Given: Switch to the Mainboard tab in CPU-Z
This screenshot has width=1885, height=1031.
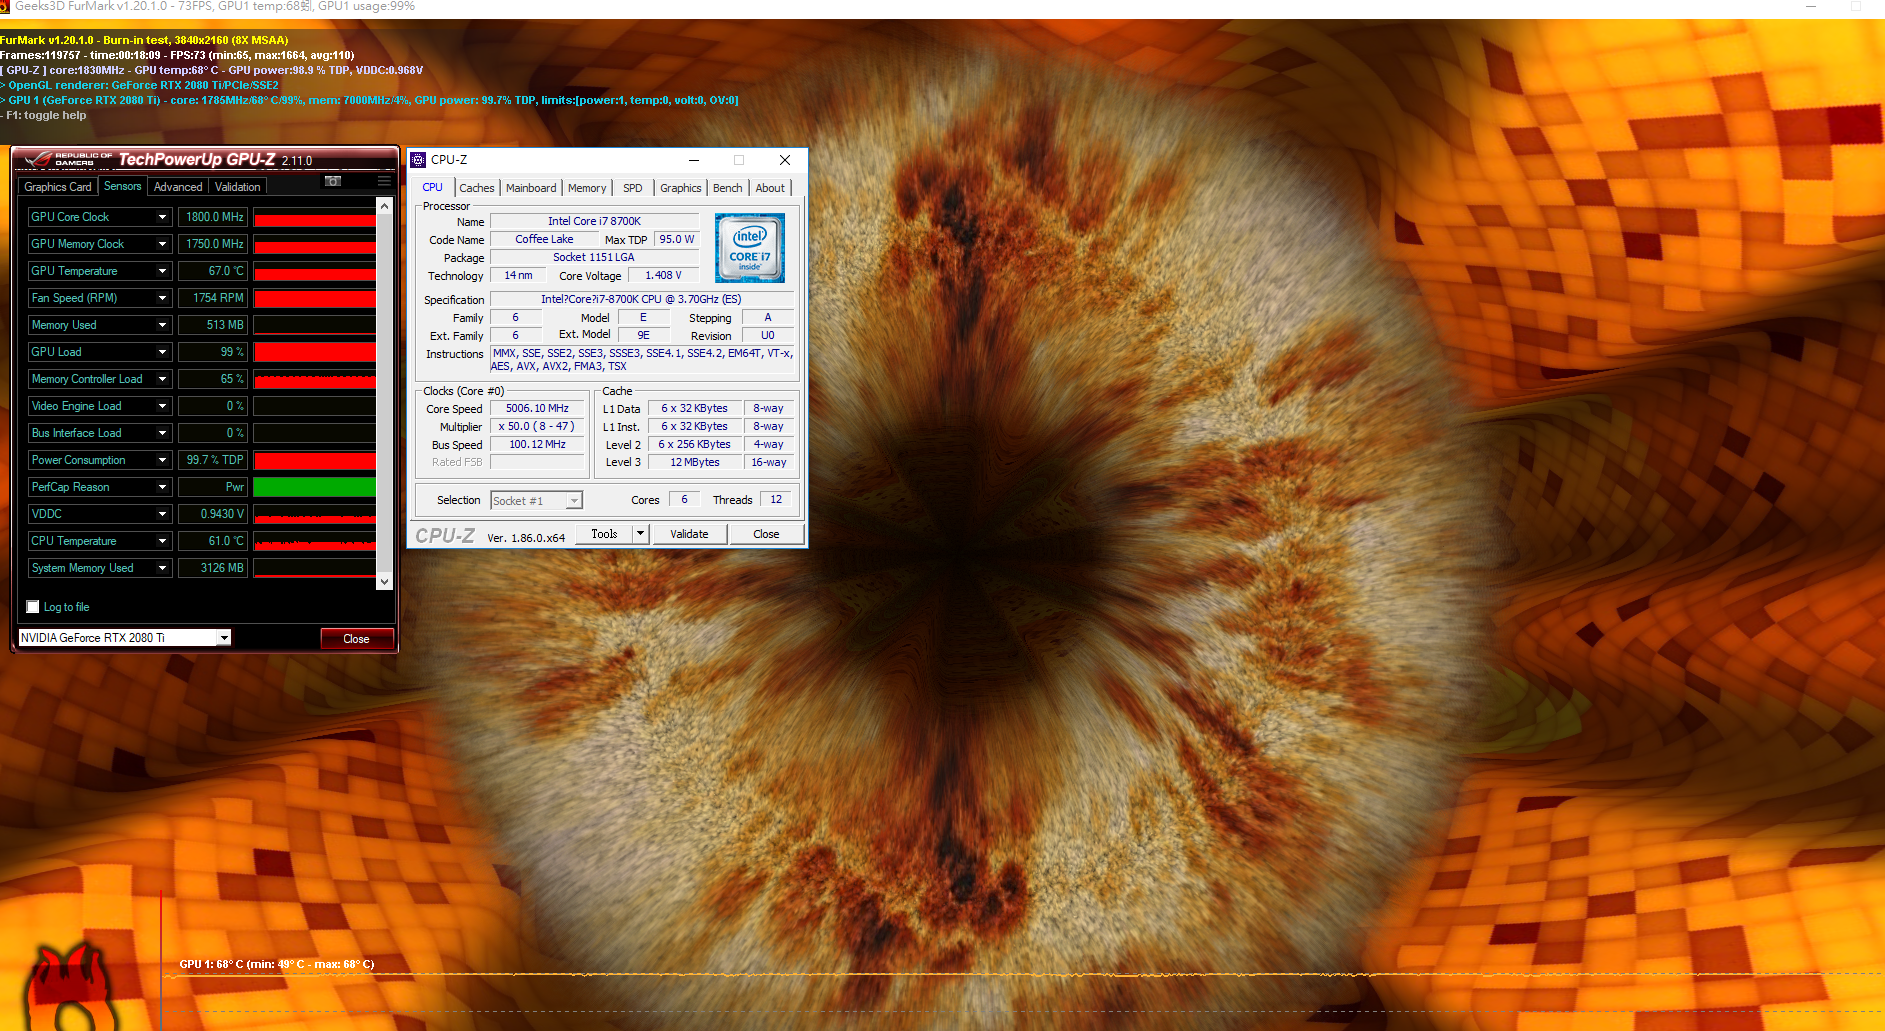Looking at the screenshot, I should [x=531, y=188].
